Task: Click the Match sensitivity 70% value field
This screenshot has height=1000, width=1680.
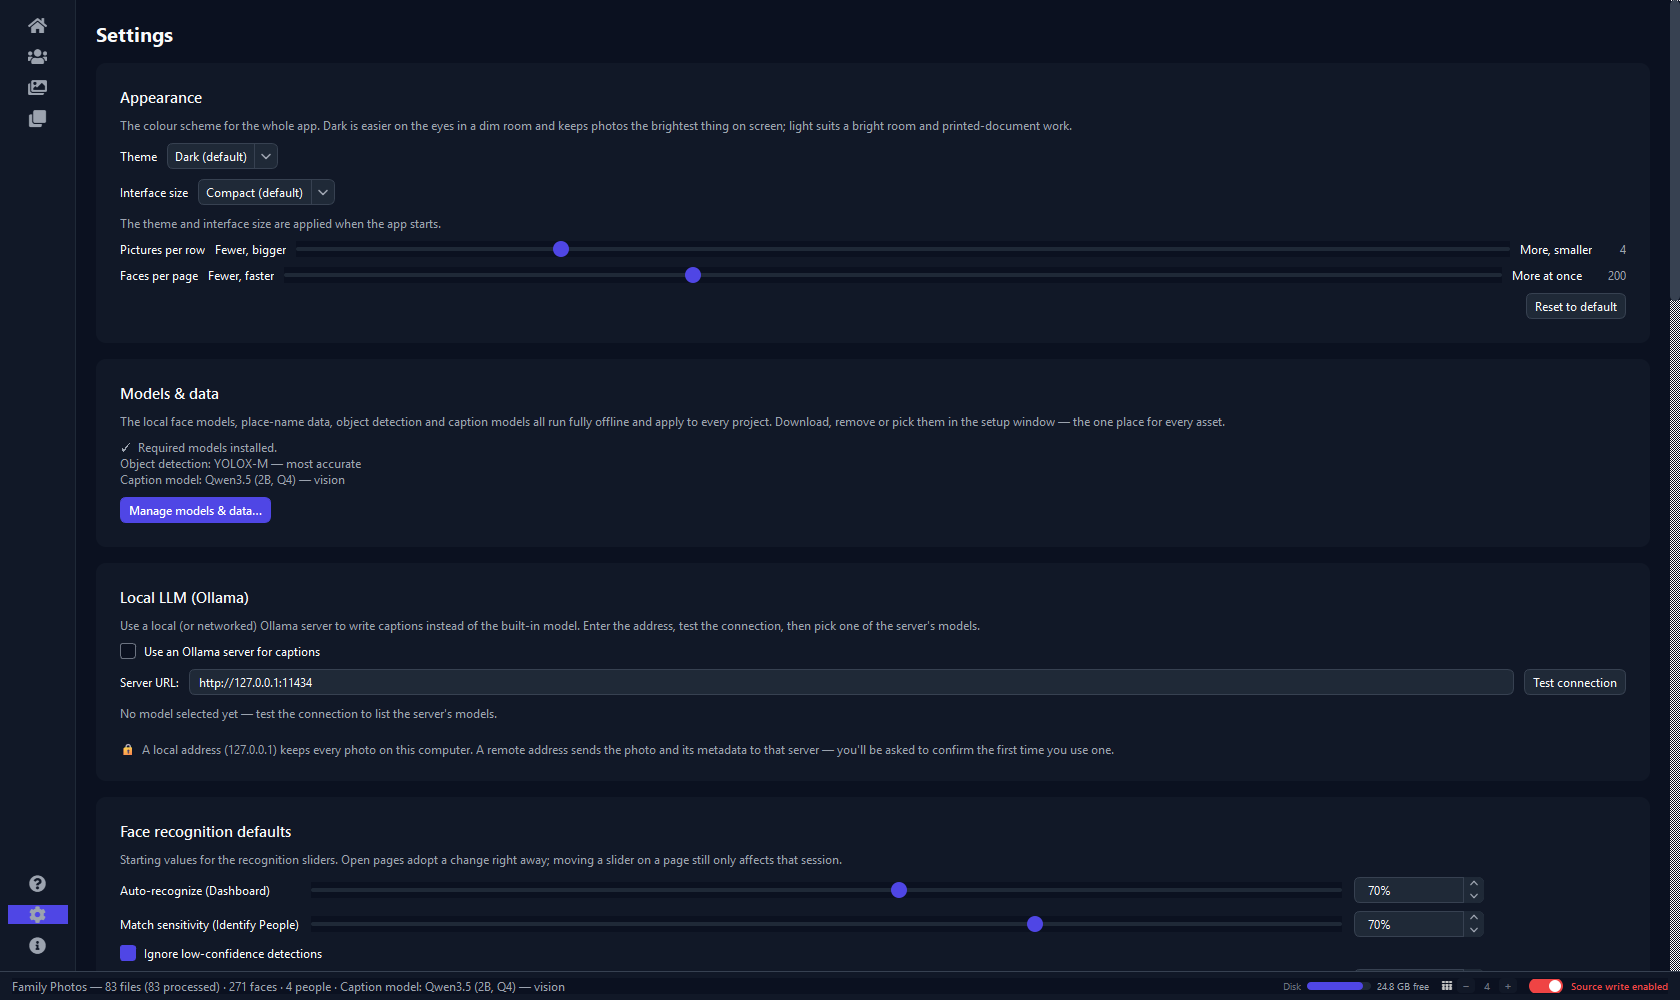Action: (1409, 925)
